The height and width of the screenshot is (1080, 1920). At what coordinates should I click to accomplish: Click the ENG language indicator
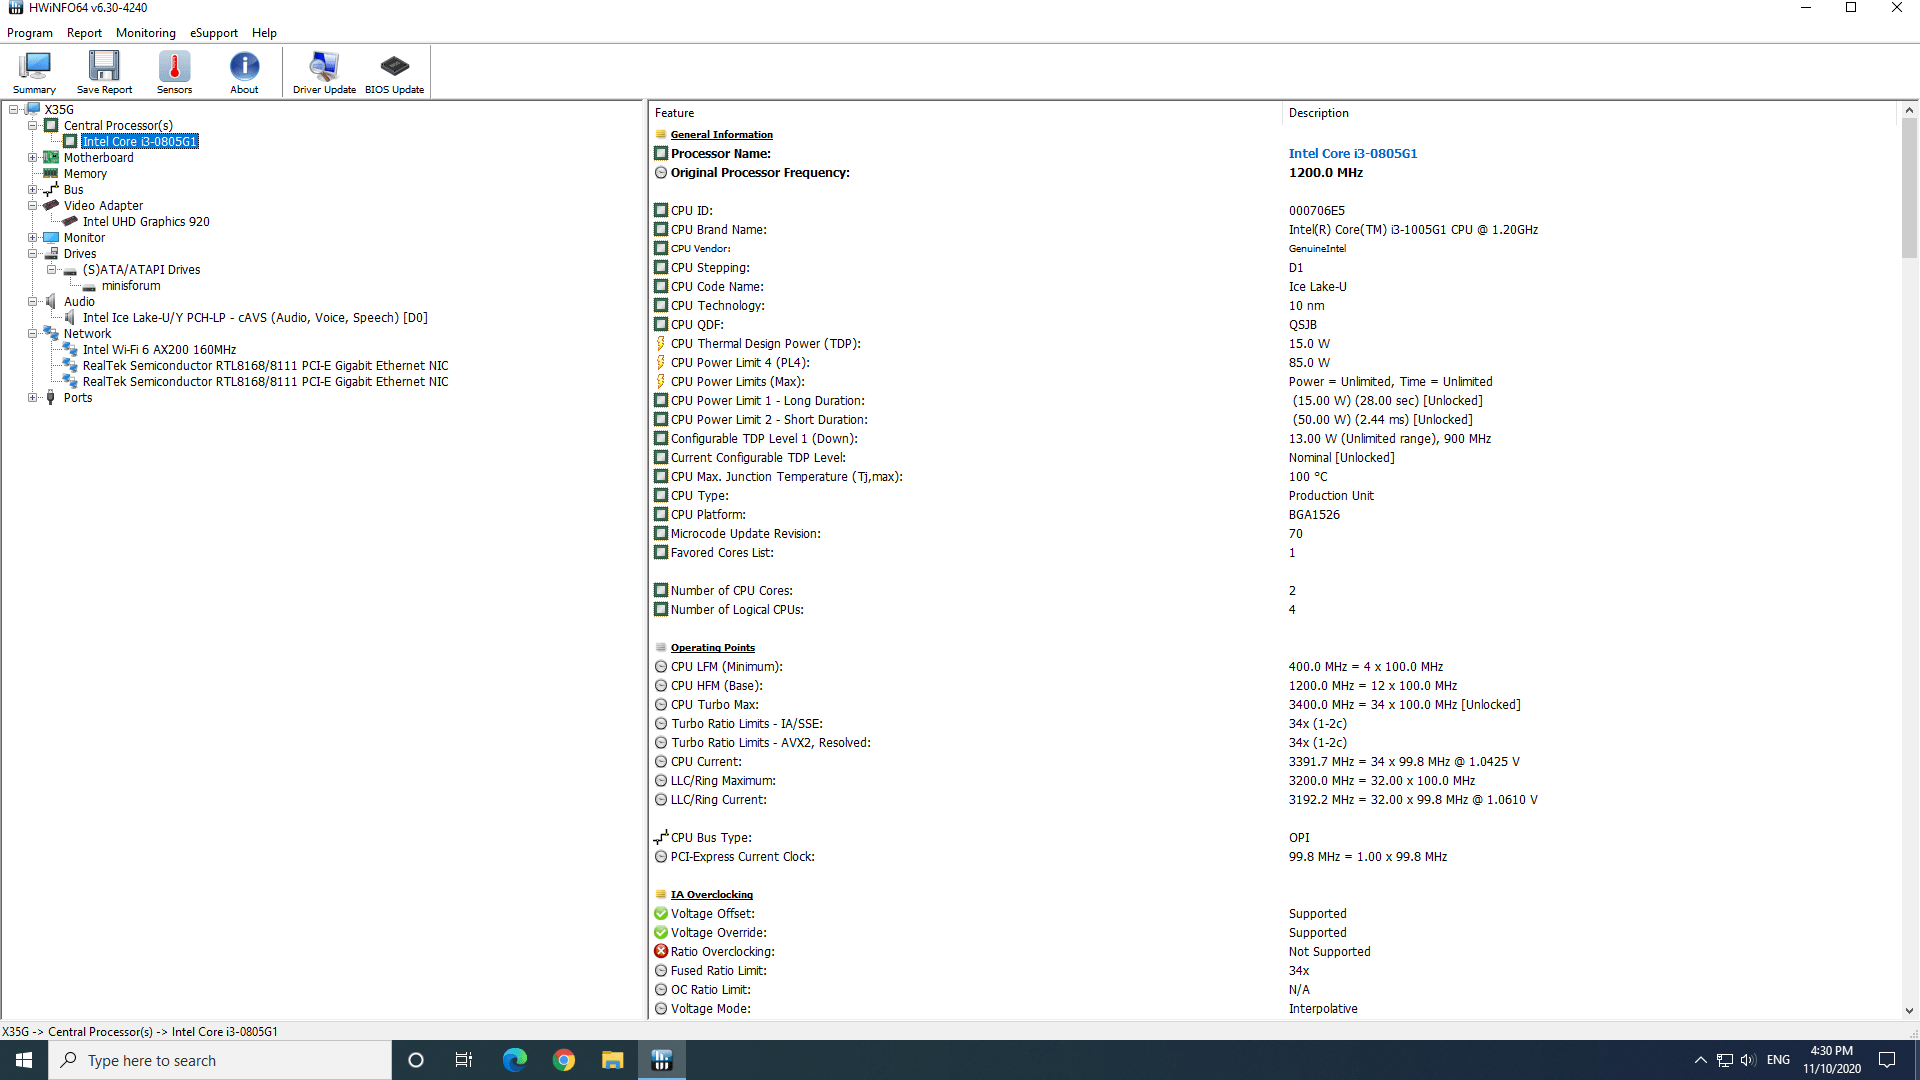[1778, 1060]
